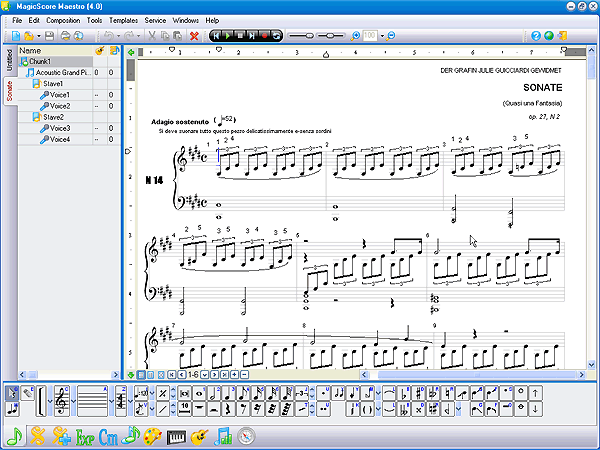
Task: Expand the tempo marking dropdown
Action: pyautogui.click(x=152, y=393)
